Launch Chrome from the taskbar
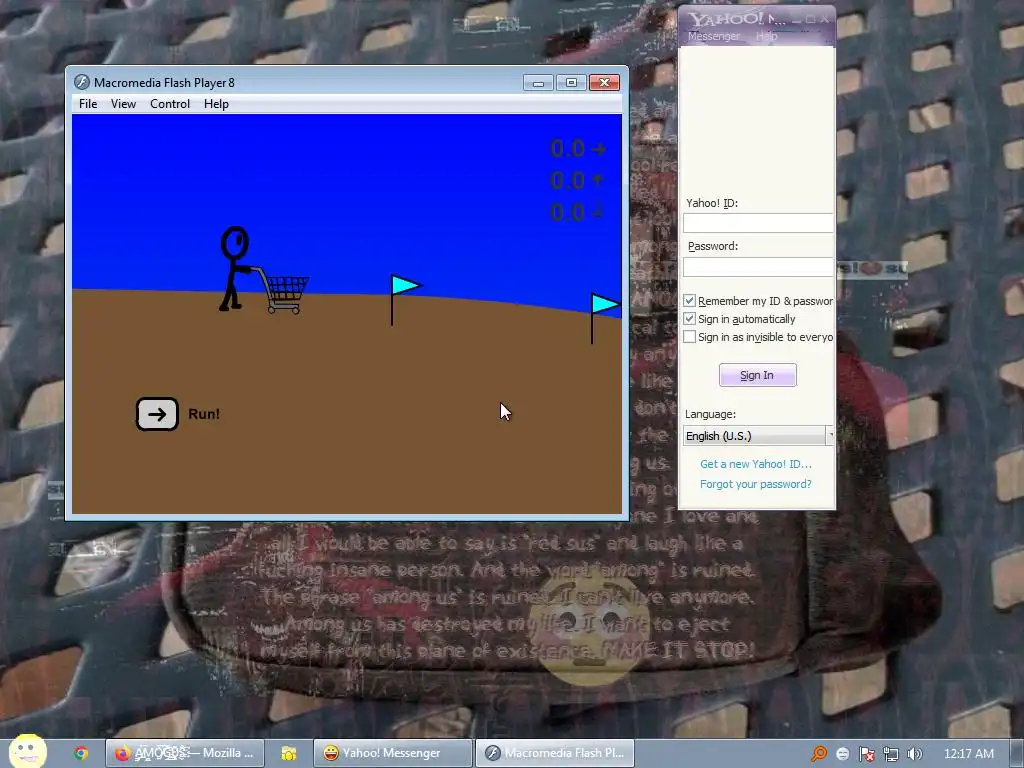This screenshot has width=1024, height=768. (81, 753)
